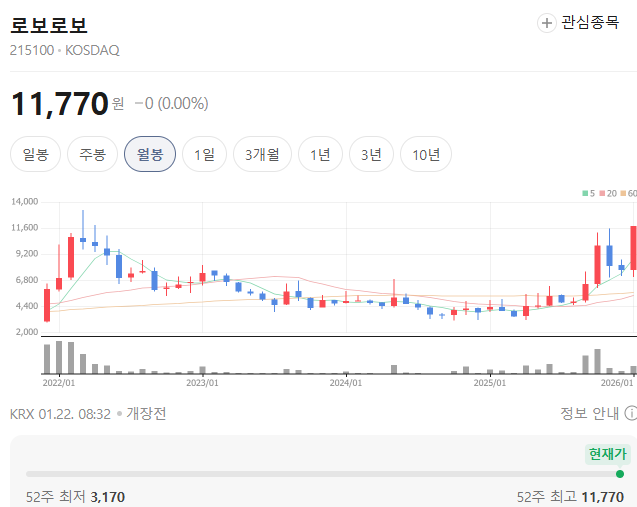Screen dimensions: 637x507
Task: Click the 52주 최저 3,170 value
Action: [x=107, y=497]
